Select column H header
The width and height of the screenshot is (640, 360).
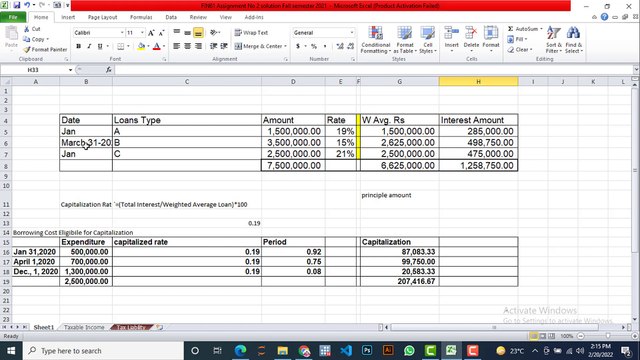478,82
